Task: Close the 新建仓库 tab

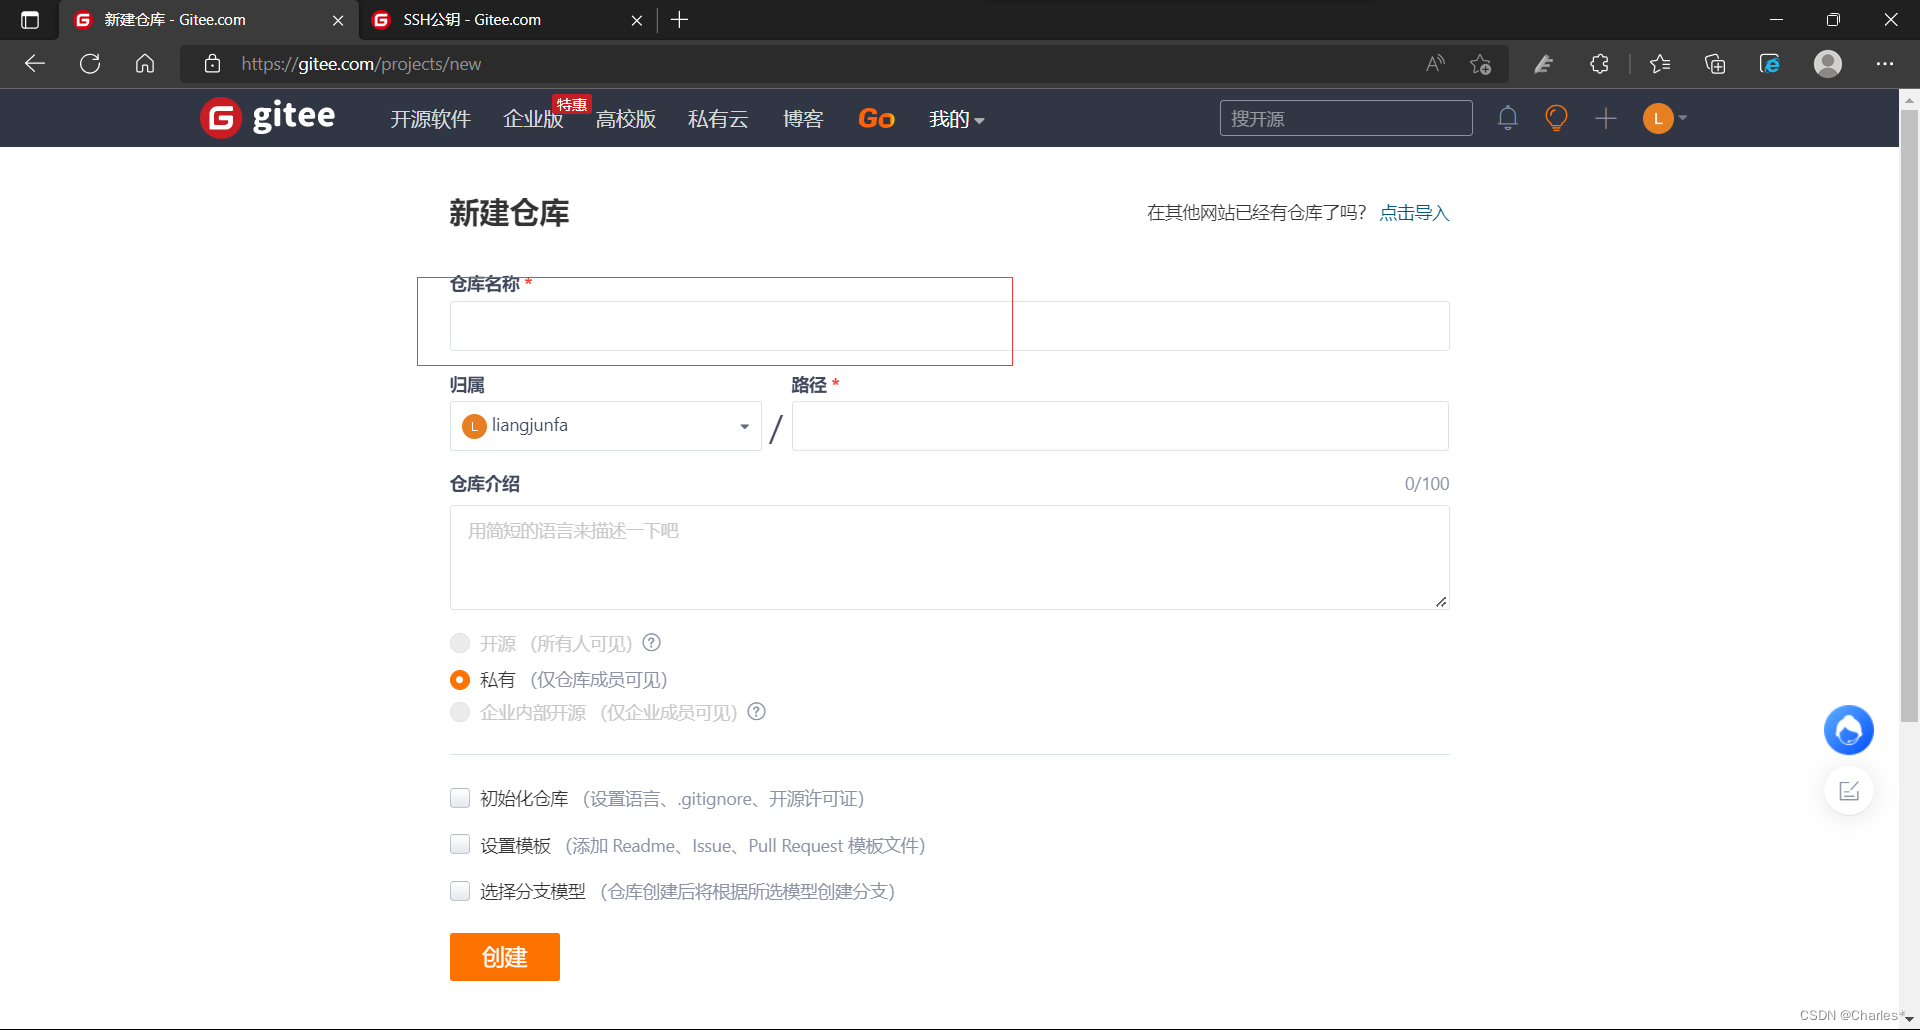Action: click(x=338, y=20)
